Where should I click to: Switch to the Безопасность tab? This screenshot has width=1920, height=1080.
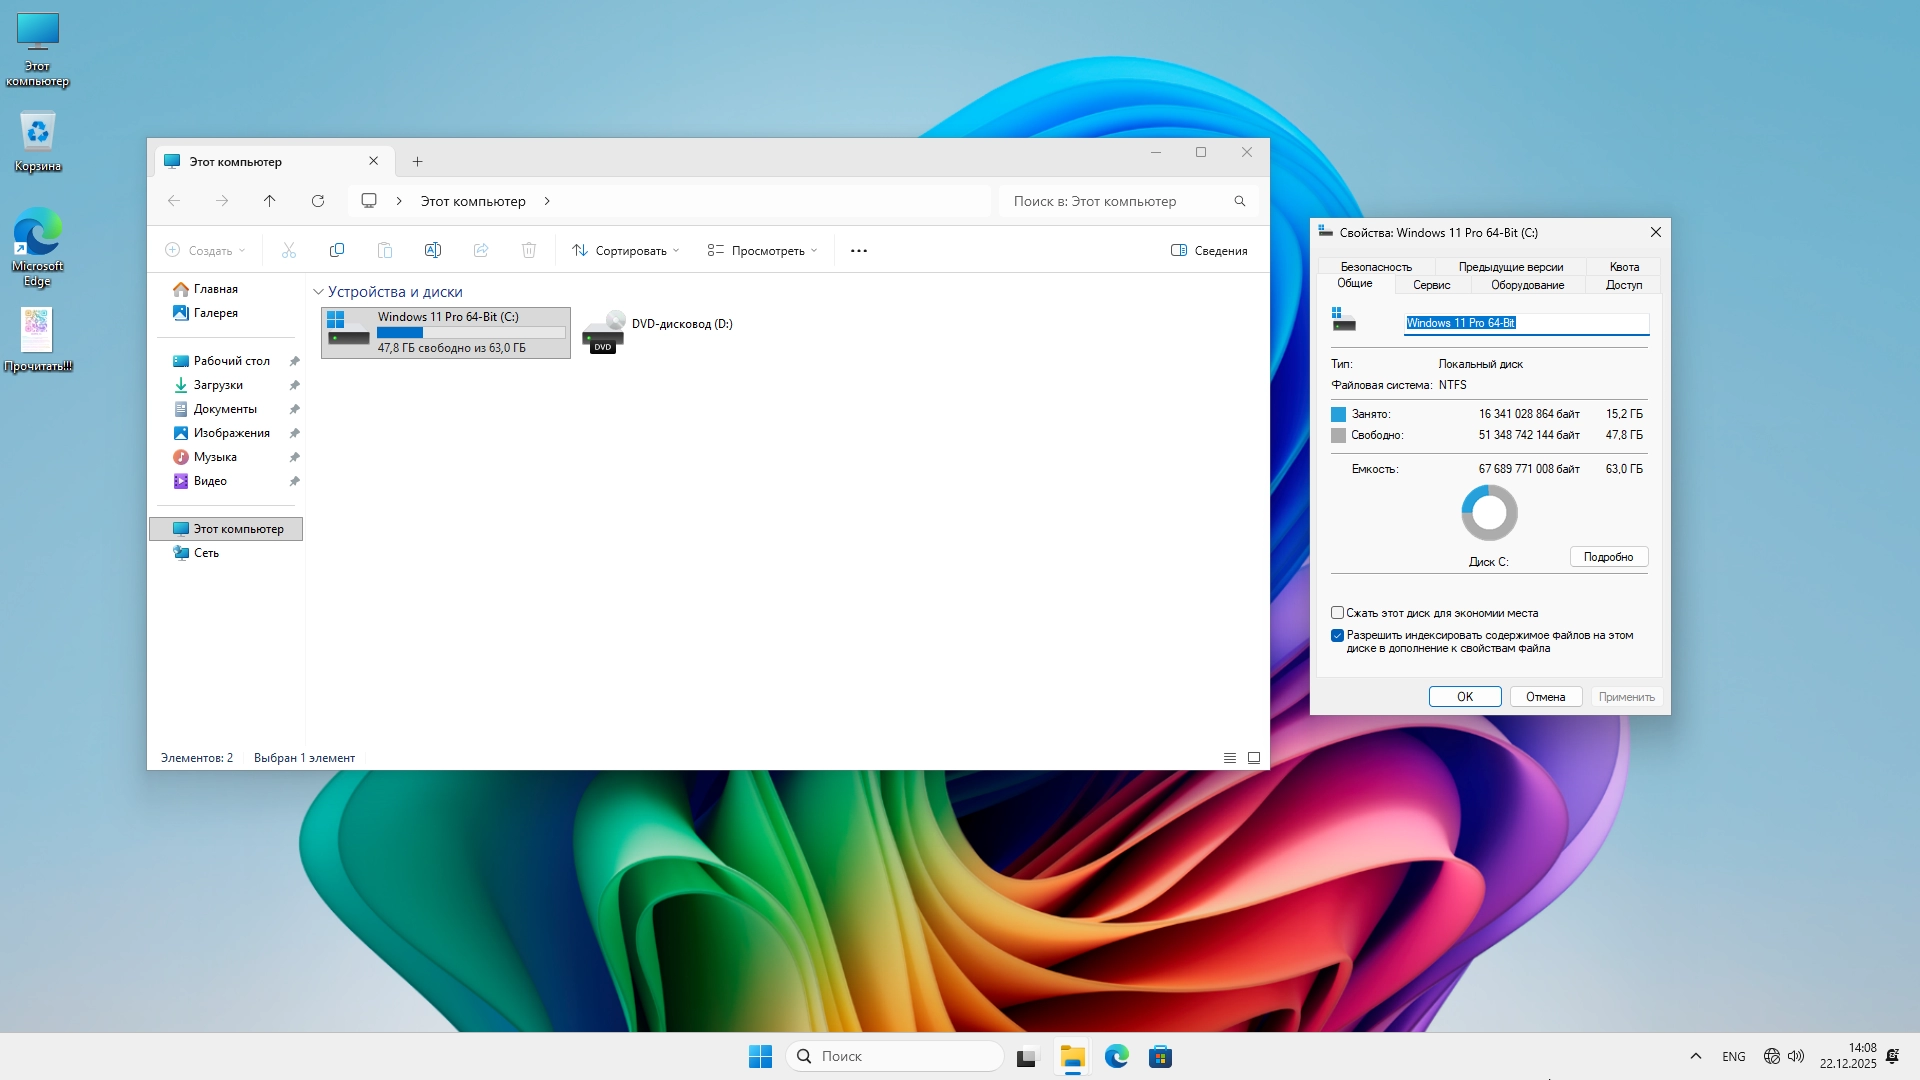pyautogui.click(x=1376, y=267)
